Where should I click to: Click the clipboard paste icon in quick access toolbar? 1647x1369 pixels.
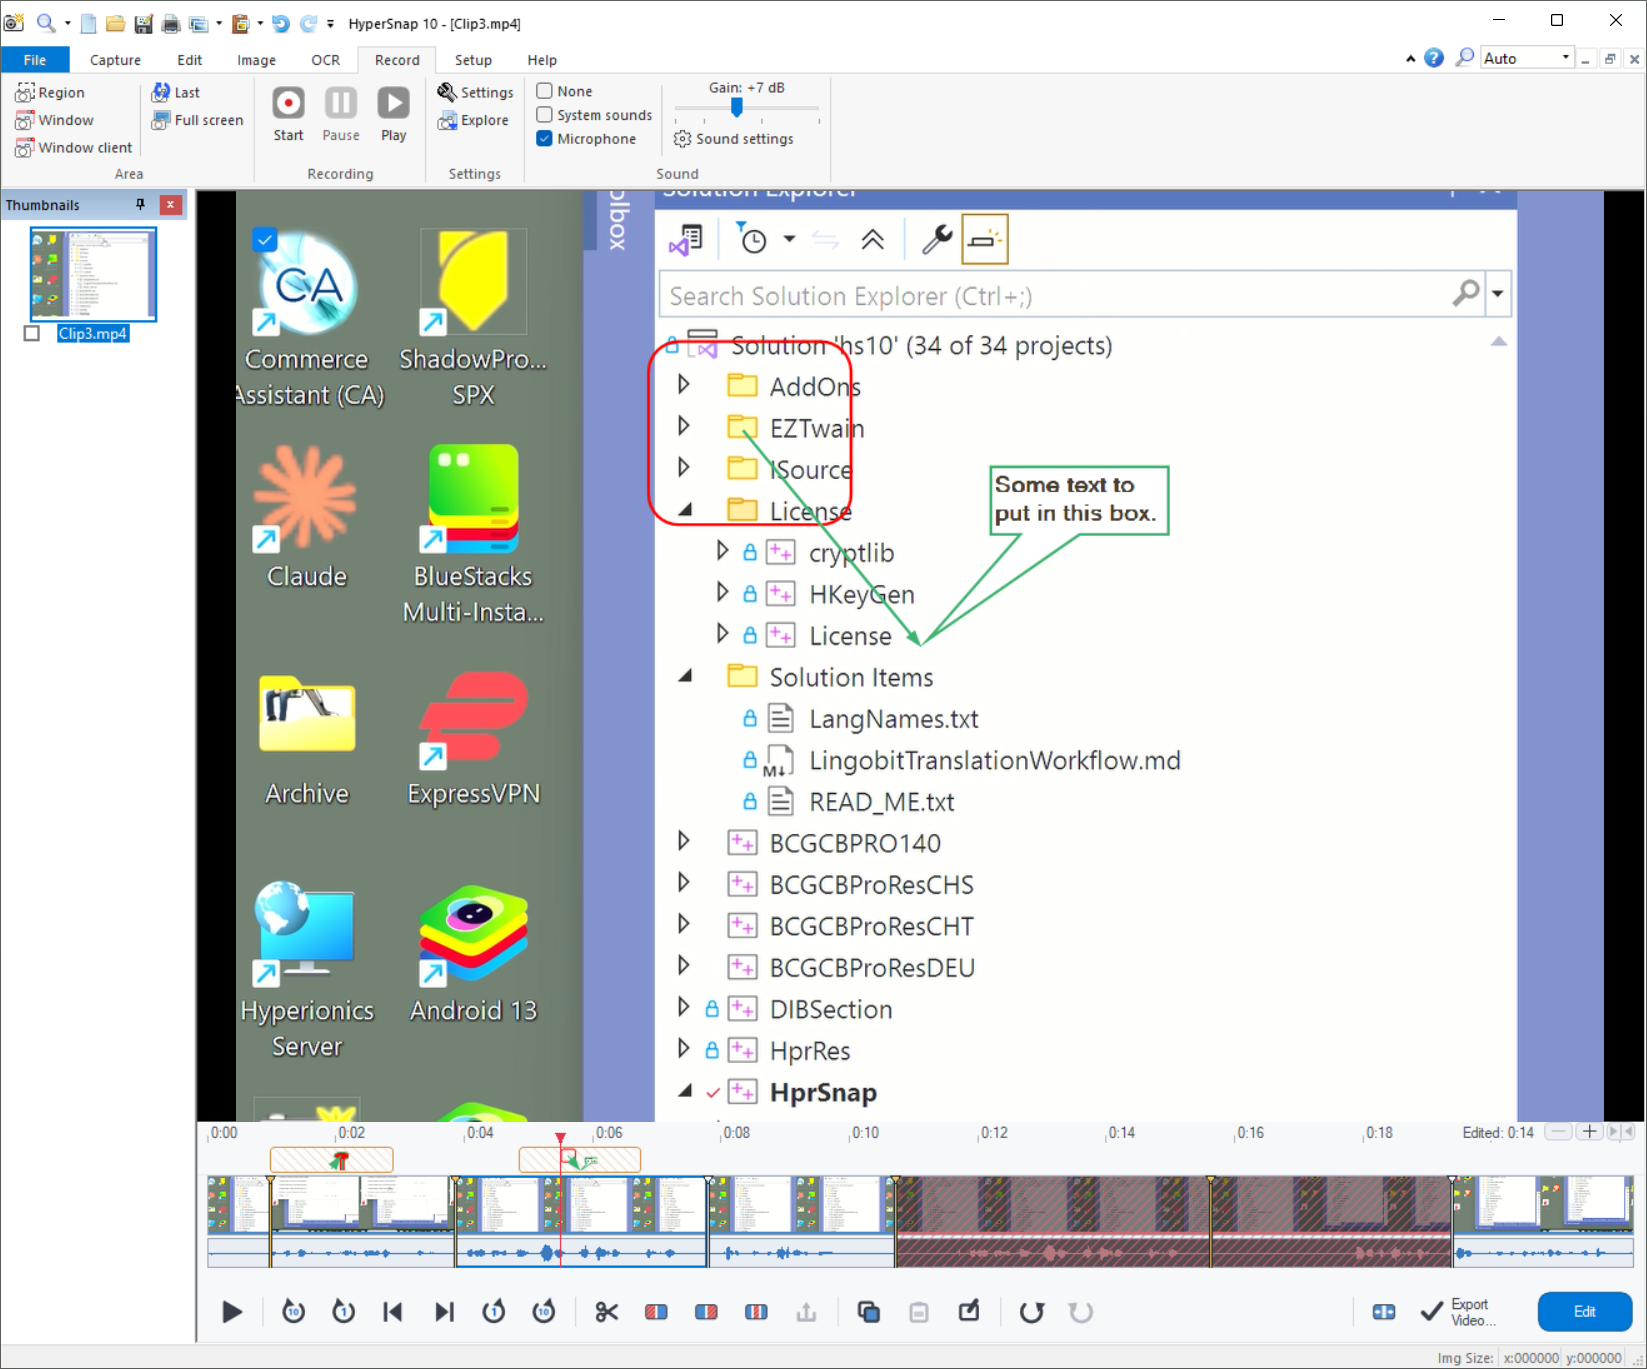pyautogui.click(x=241, y=23)
